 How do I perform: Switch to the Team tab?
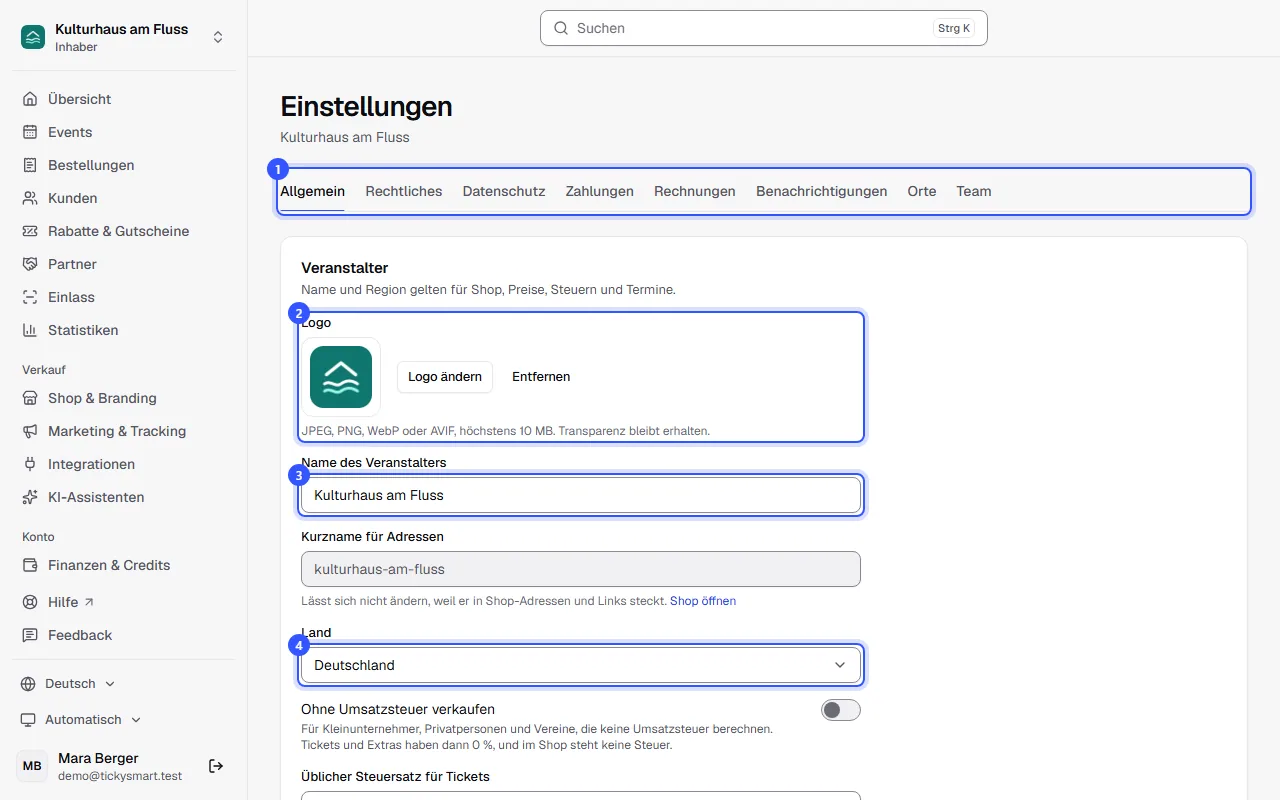coord(974,191)
